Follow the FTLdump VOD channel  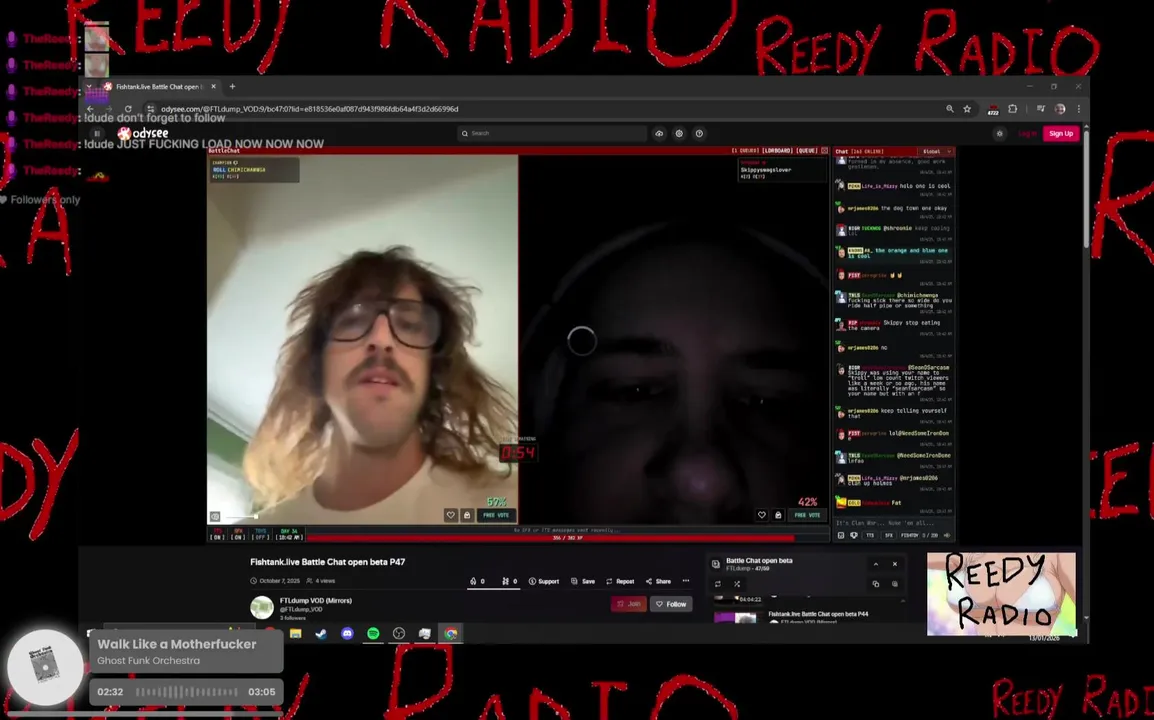(x=671, y=604)
